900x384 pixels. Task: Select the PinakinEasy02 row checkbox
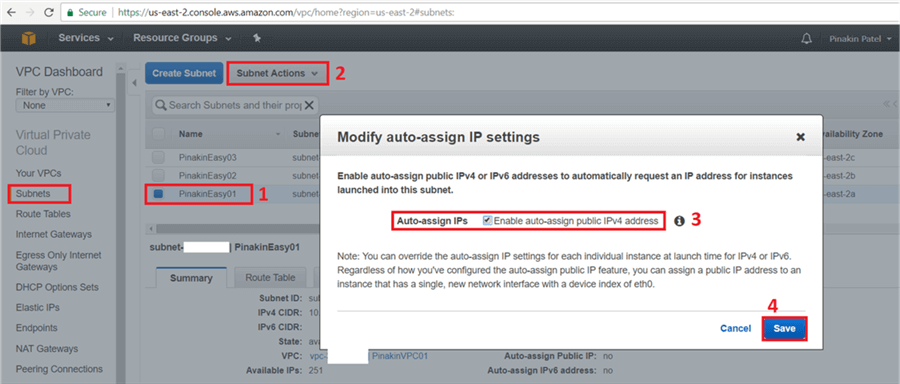(x=158, y=175)
